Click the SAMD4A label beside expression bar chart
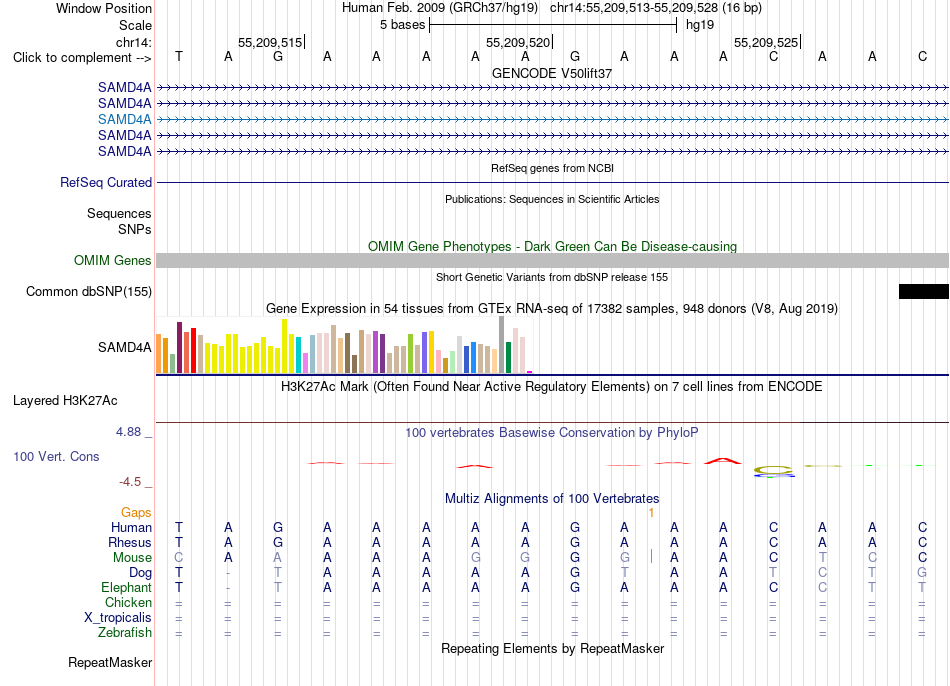The height and width of the screenshot is (686, 950). (124, 347)
